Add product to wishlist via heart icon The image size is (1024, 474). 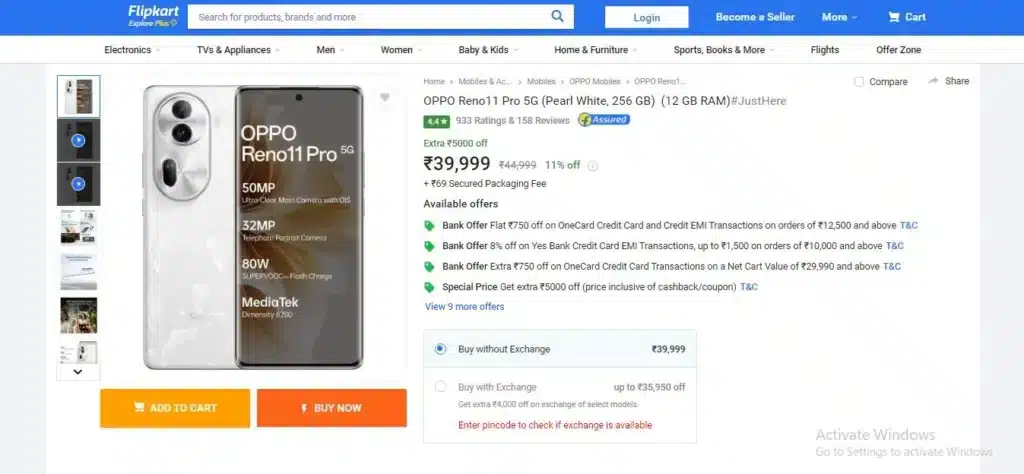coord(385,97)
